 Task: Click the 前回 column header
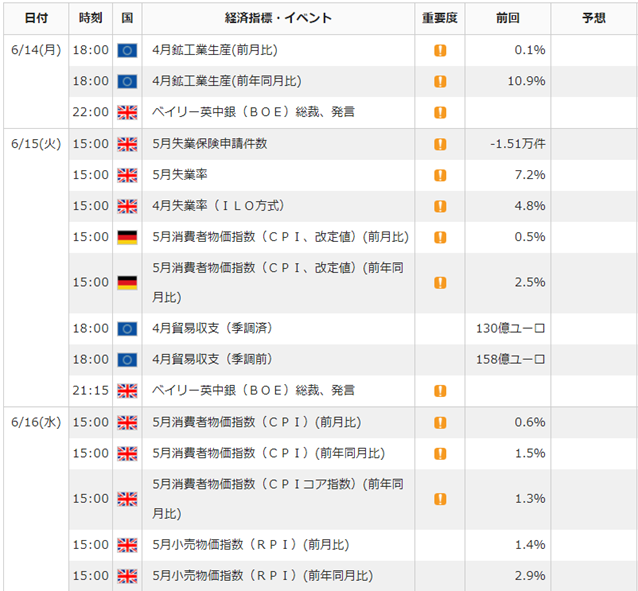point(508,18)
